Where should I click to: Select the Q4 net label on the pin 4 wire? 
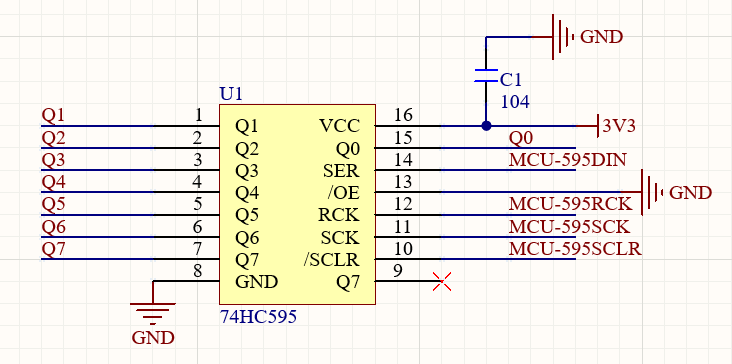point(53,182)
